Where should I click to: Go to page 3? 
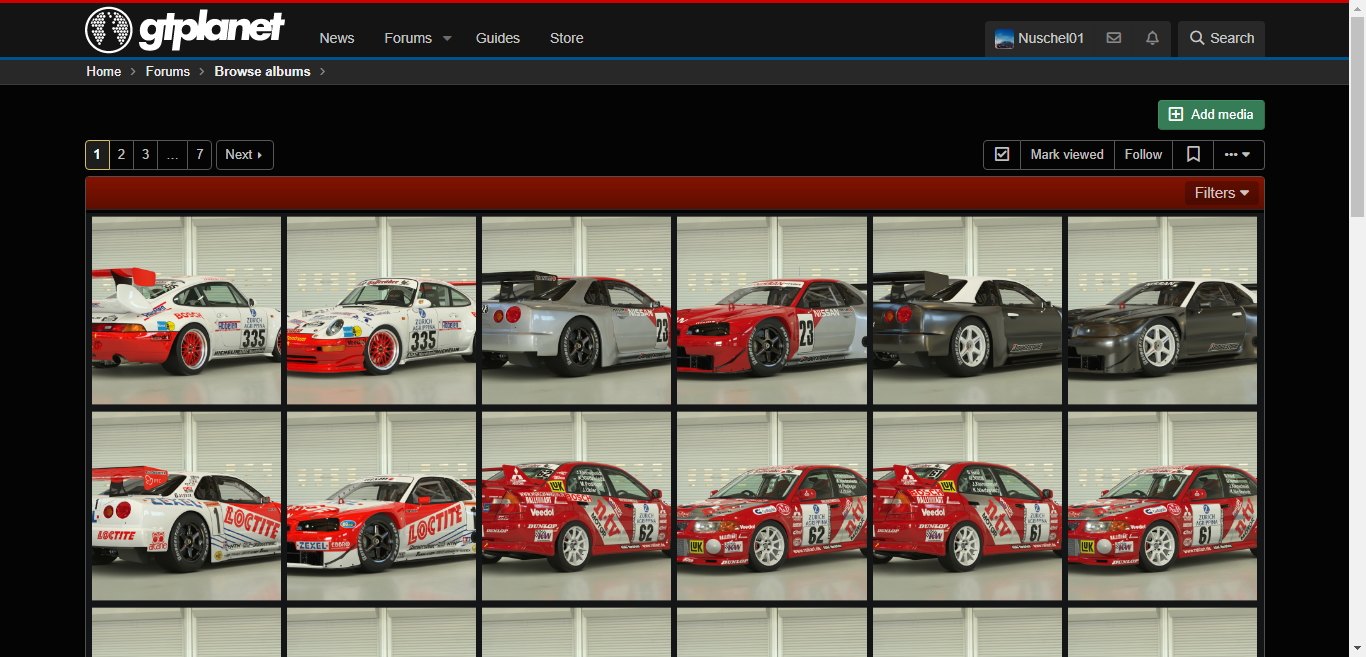(146, 155)
